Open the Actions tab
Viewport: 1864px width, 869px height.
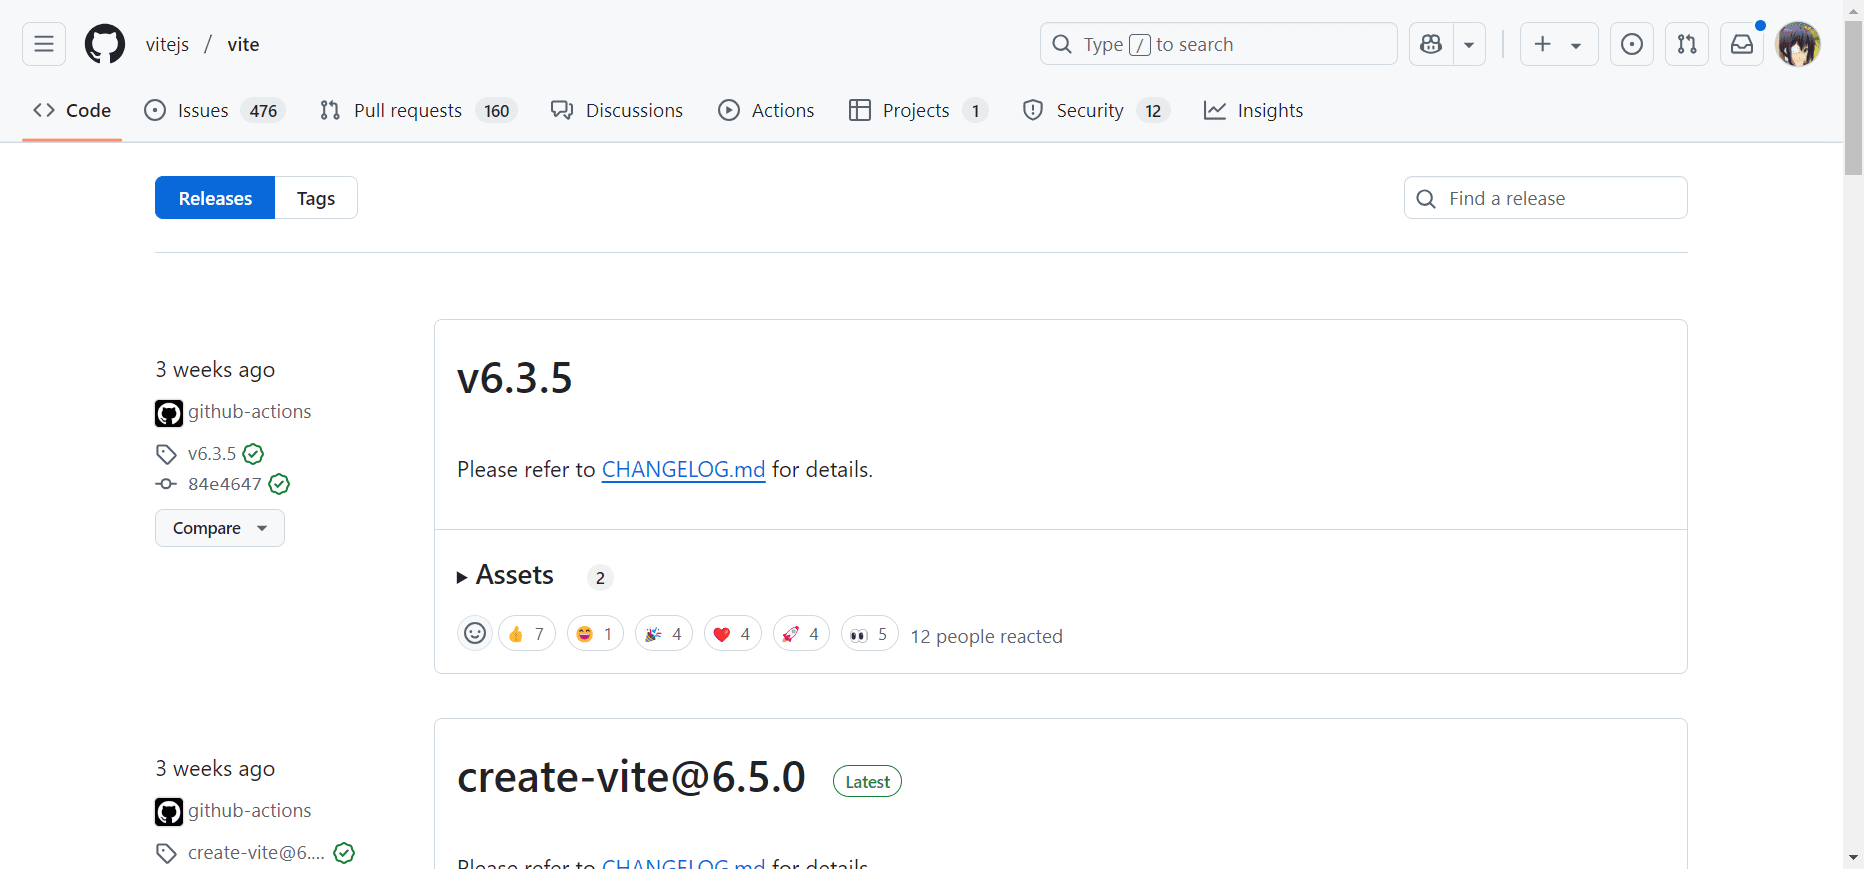767,110
